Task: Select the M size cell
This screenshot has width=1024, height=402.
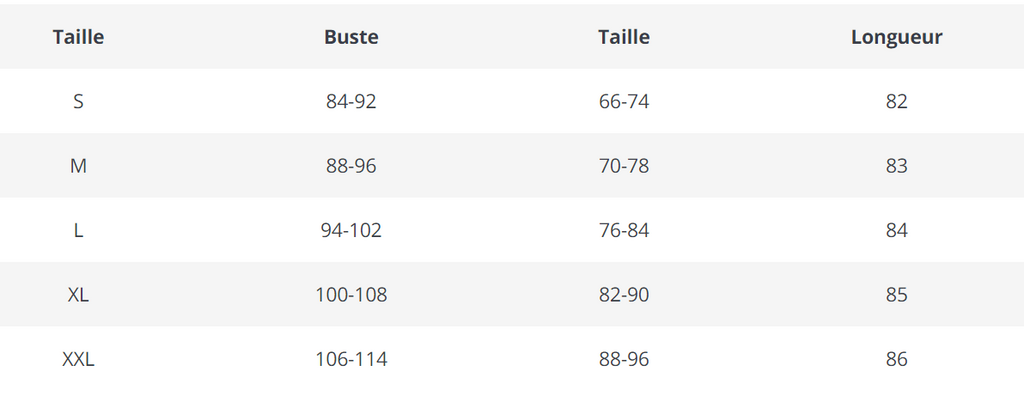Action: click(78, 166)
